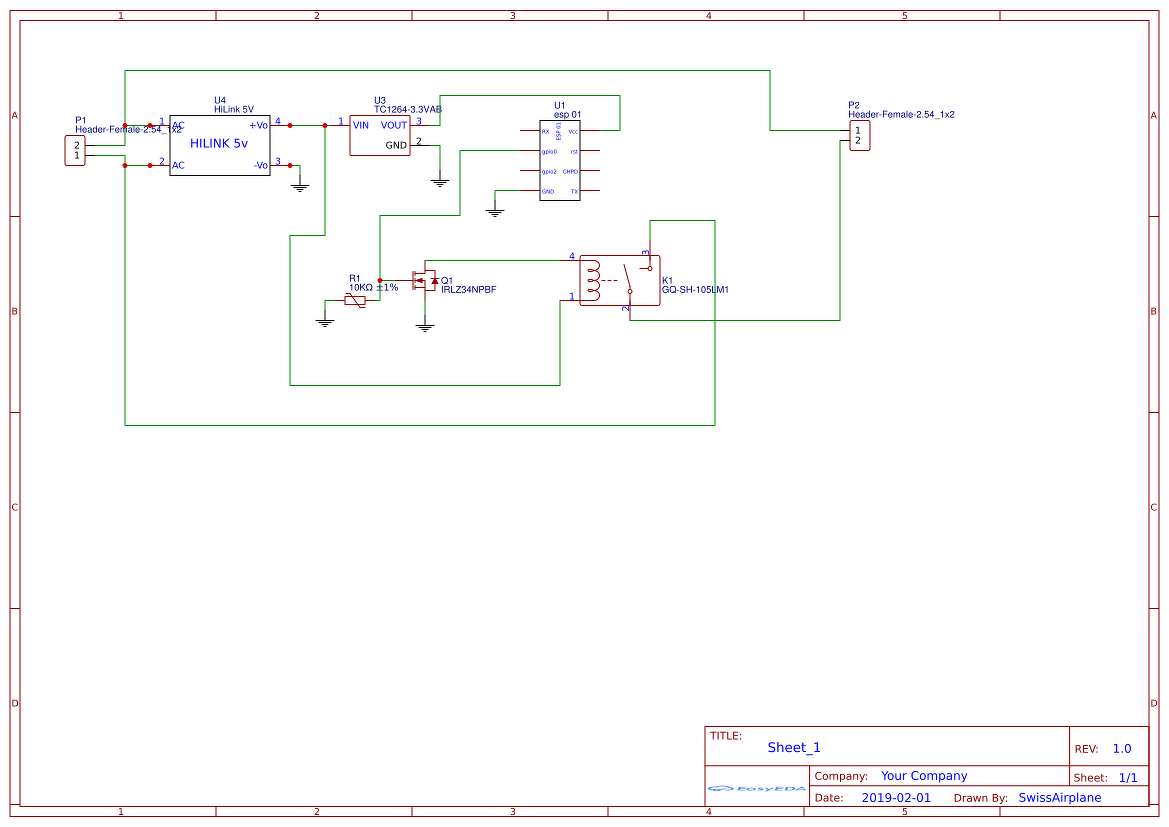This screenshot has height=827, width=1169.
Task: Click the R1 10KΩ resistor symbol
Action: [355, 301]
